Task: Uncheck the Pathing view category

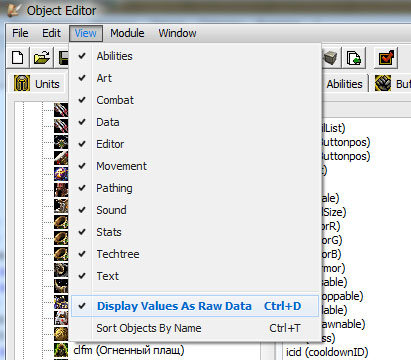Action: 195,188
